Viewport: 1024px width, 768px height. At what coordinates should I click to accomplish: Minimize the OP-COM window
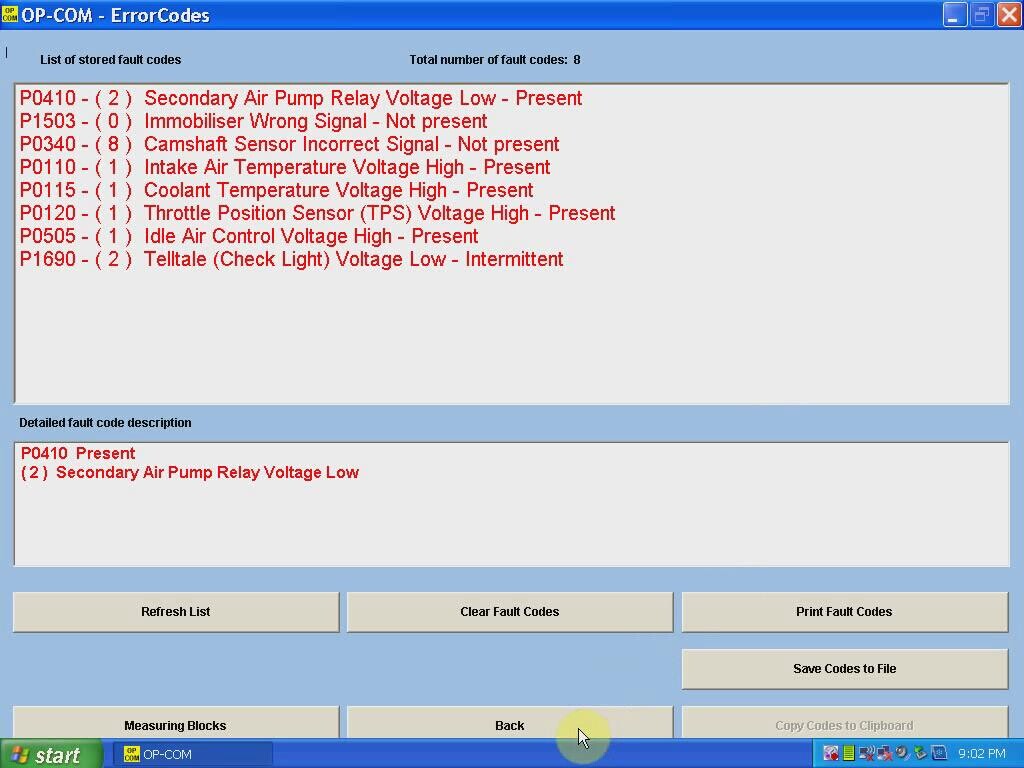(x=954, y=14)
